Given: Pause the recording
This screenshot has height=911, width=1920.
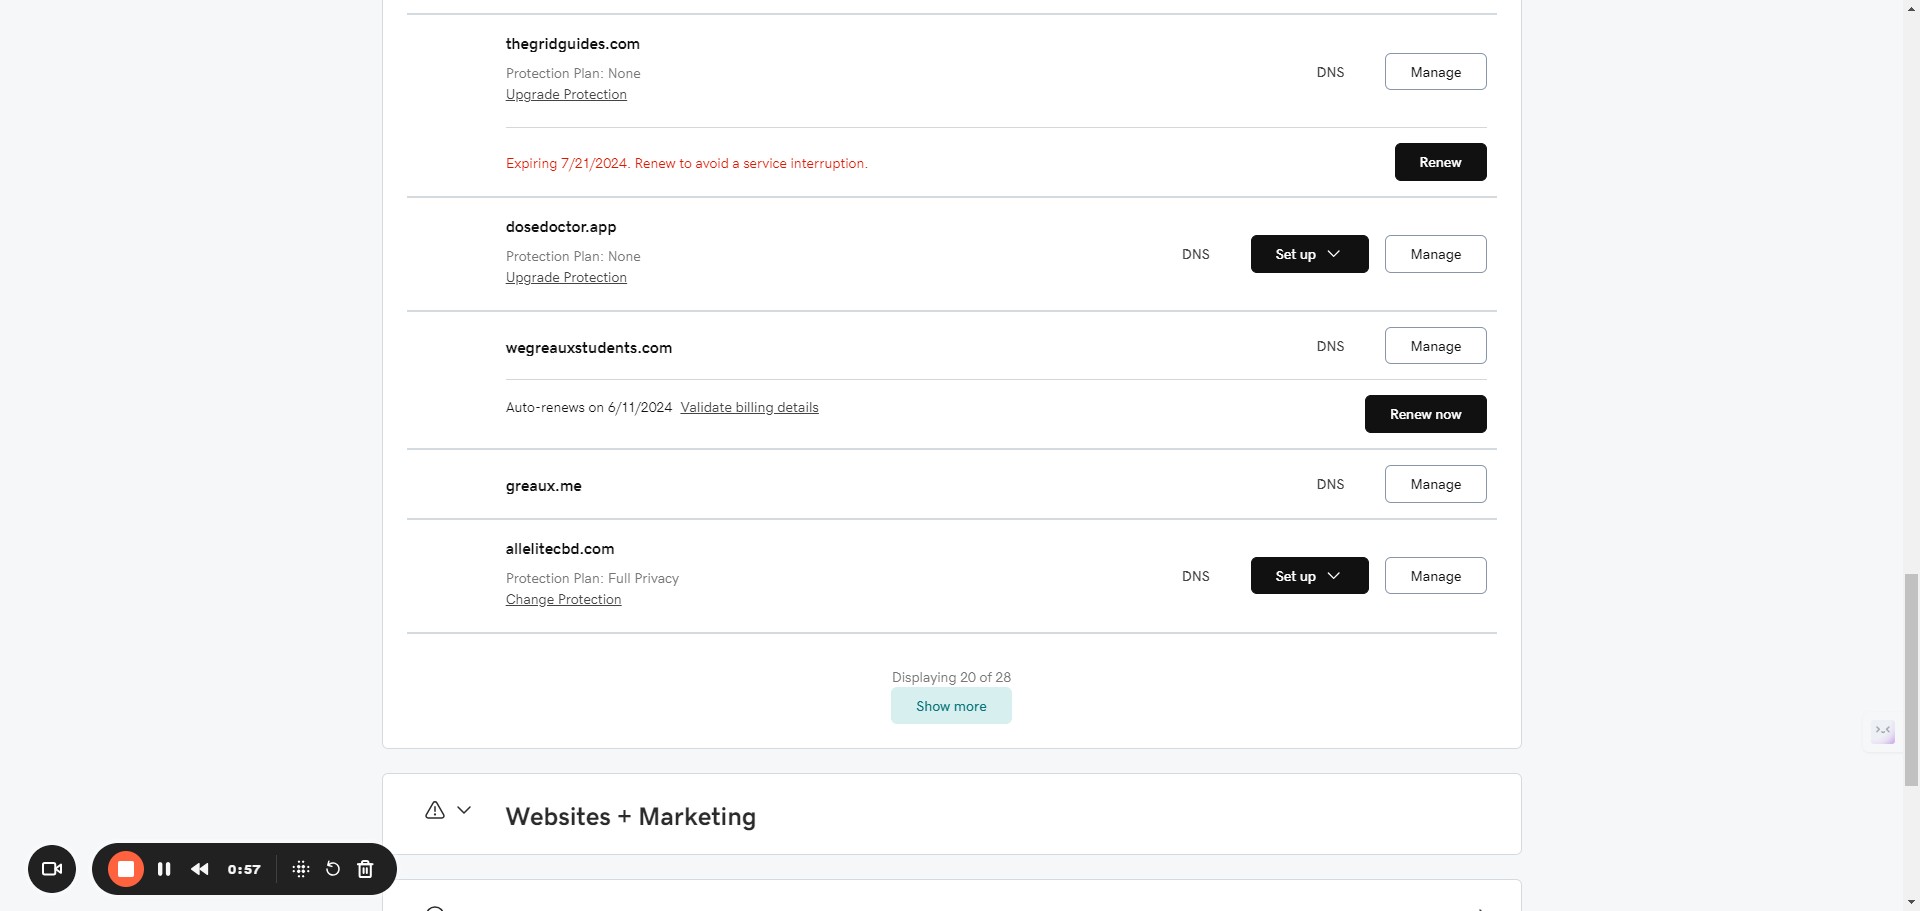Looking at the screenshot, I should (164, 869).
